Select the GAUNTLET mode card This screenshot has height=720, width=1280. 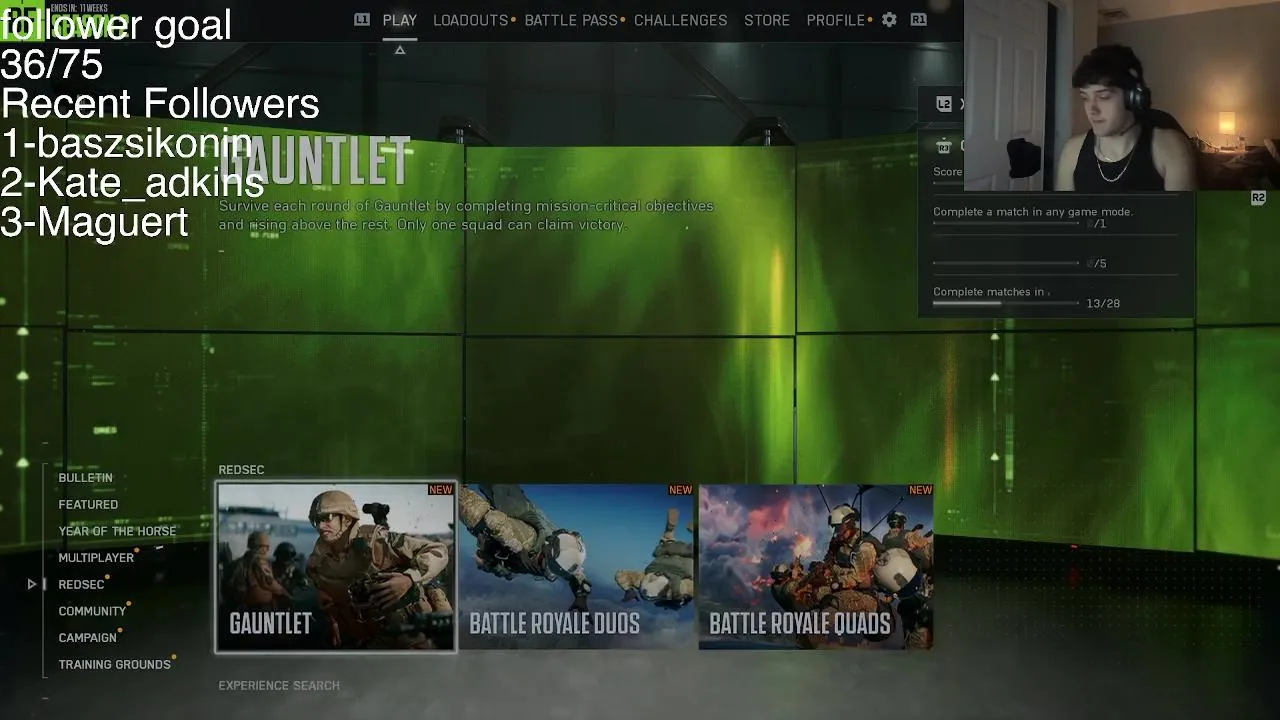[336, 567]
